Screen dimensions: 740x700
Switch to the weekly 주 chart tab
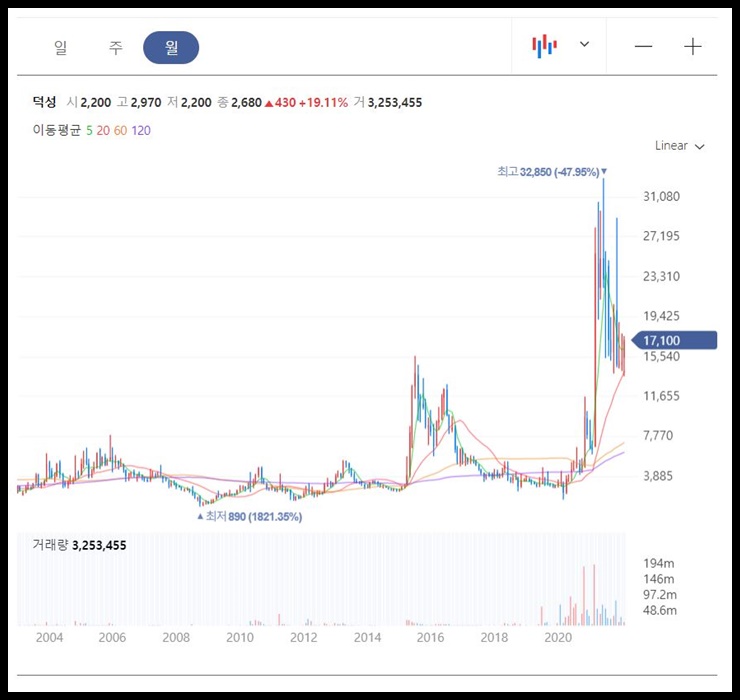coord(116,48)
